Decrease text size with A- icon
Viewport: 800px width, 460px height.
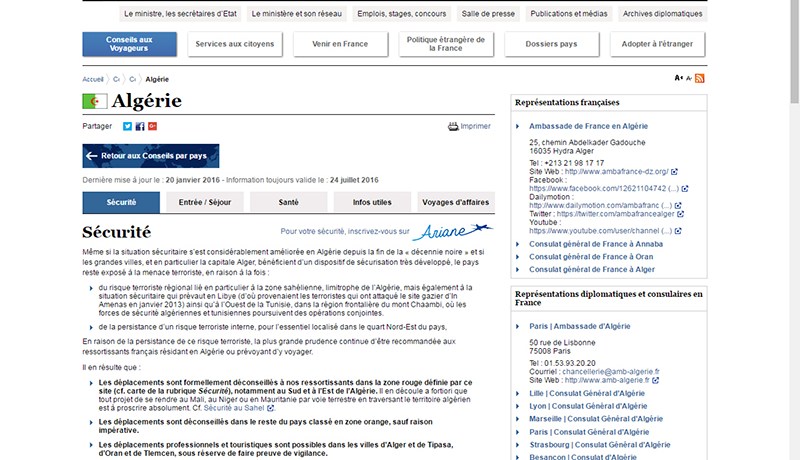pos(689,79)
